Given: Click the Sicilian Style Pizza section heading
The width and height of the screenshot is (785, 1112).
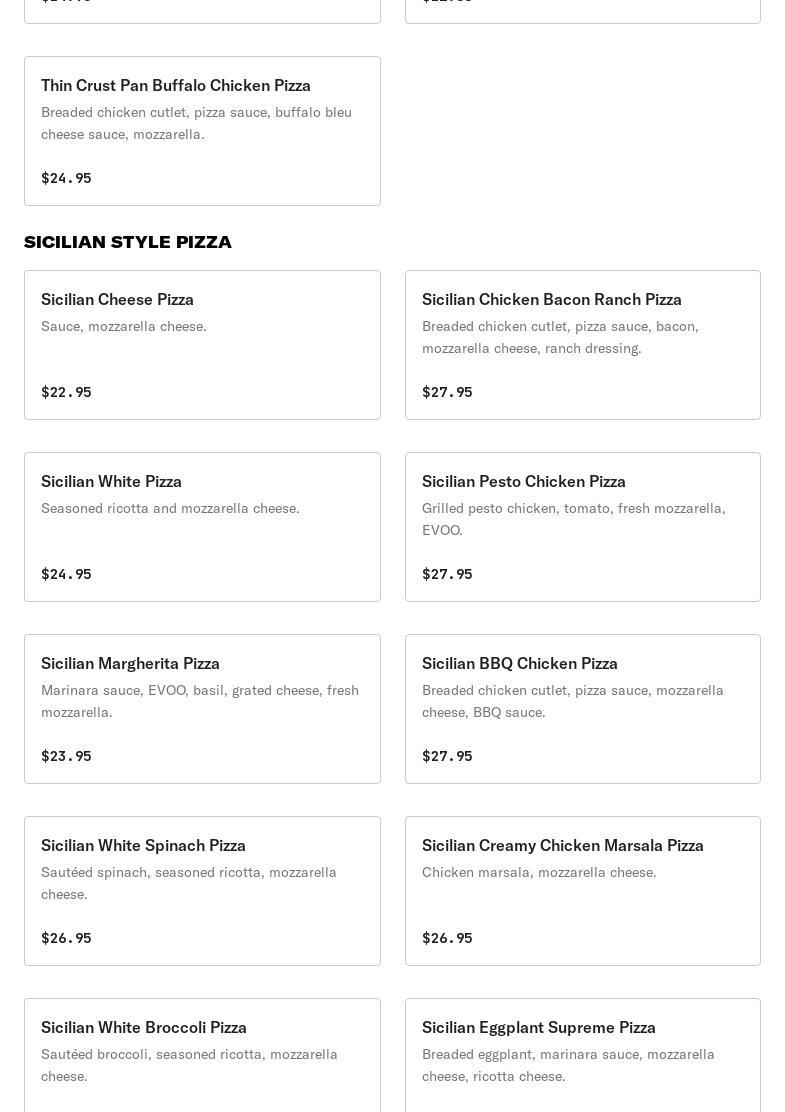Looking at the screenshot, I should point(128,242).
